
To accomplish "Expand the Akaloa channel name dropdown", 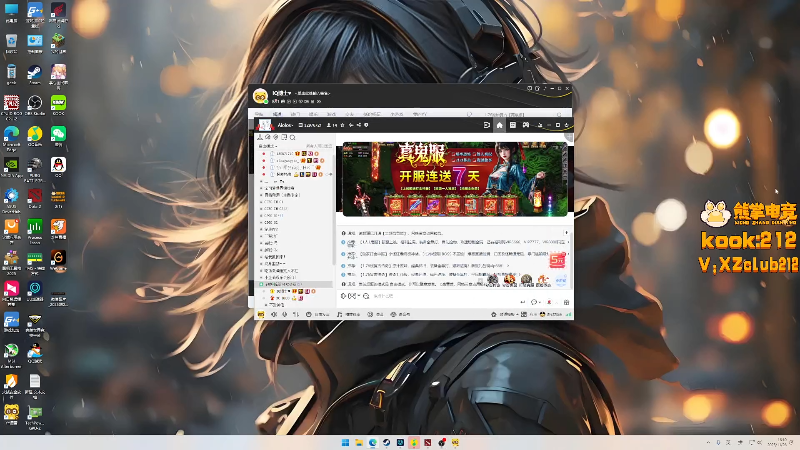I will click(x=285, y=125).
